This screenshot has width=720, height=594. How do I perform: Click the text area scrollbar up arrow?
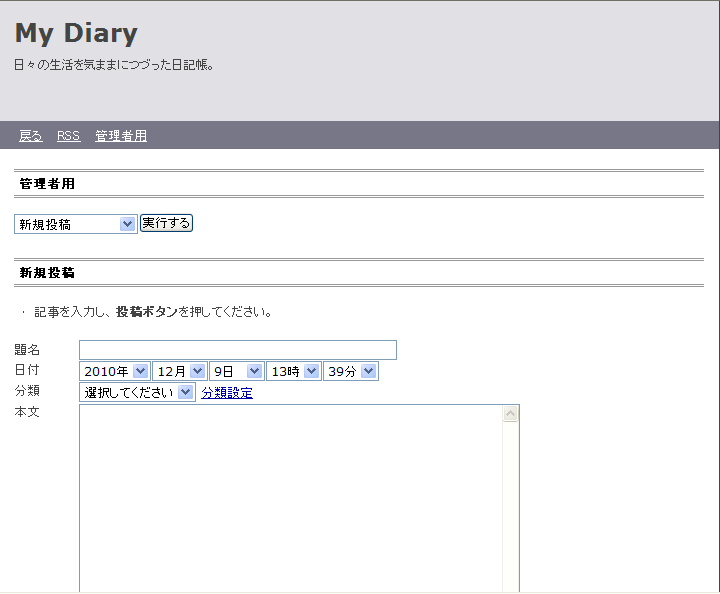point(510,414)
